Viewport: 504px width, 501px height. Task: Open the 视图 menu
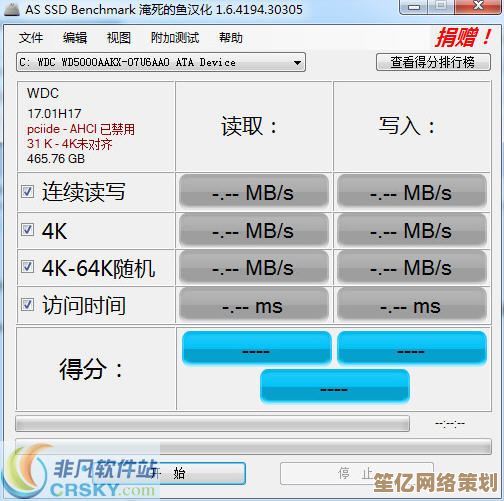coord(119,38)
